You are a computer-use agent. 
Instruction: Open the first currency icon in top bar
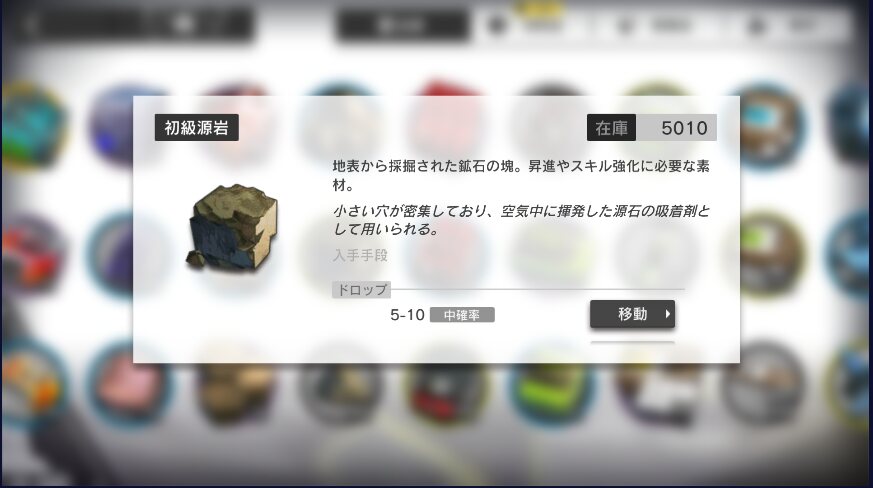[x=497, y=25]
